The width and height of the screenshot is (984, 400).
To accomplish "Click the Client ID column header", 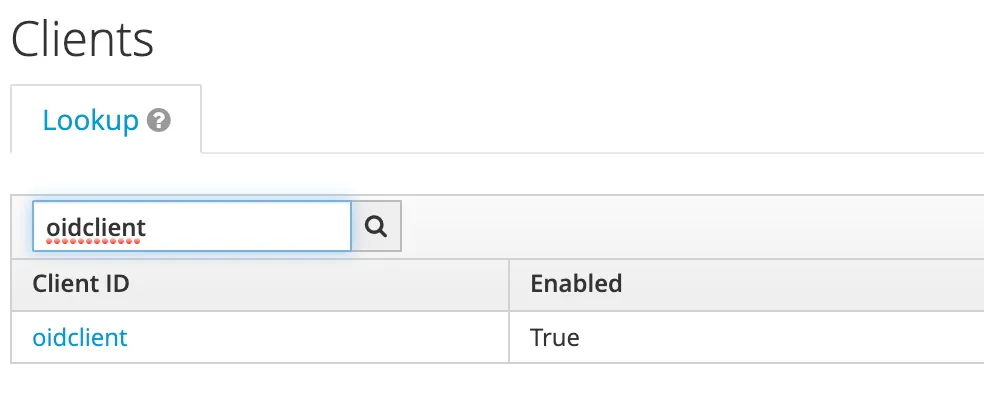I will [x=81, y=283].
